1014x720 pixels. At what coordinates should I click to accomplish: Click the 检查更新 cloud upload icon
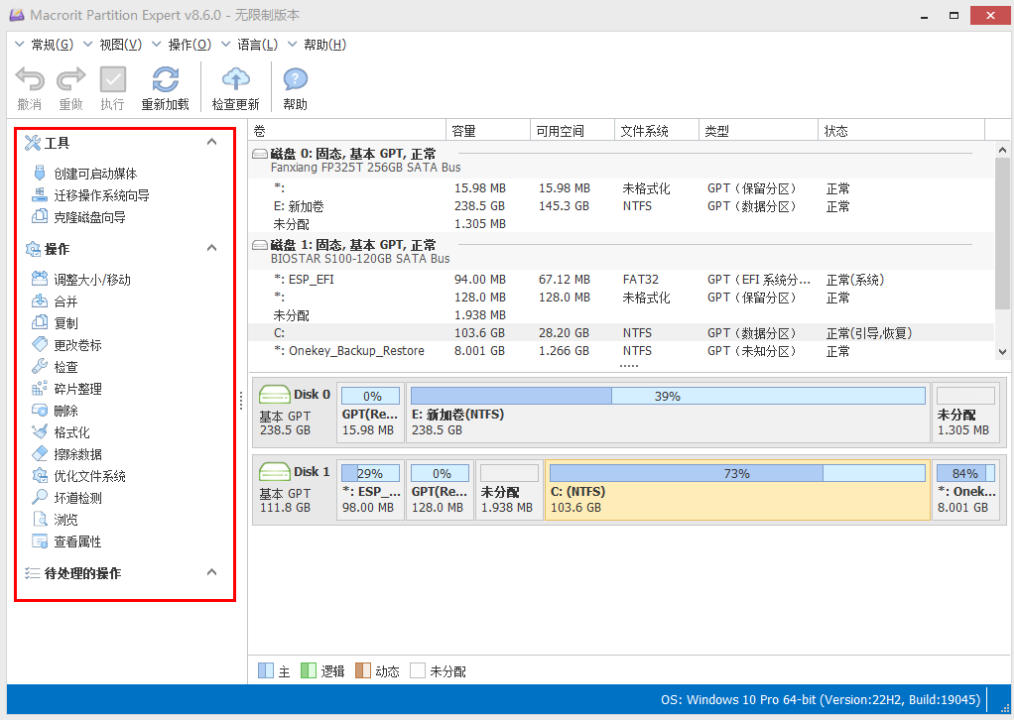235,81
